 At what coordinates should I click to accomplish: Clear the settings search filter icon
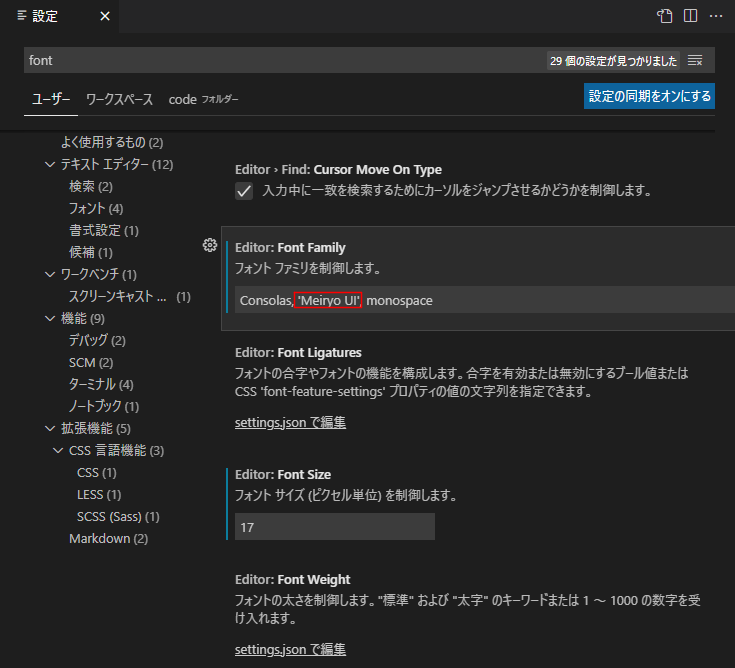pos(695,60)
